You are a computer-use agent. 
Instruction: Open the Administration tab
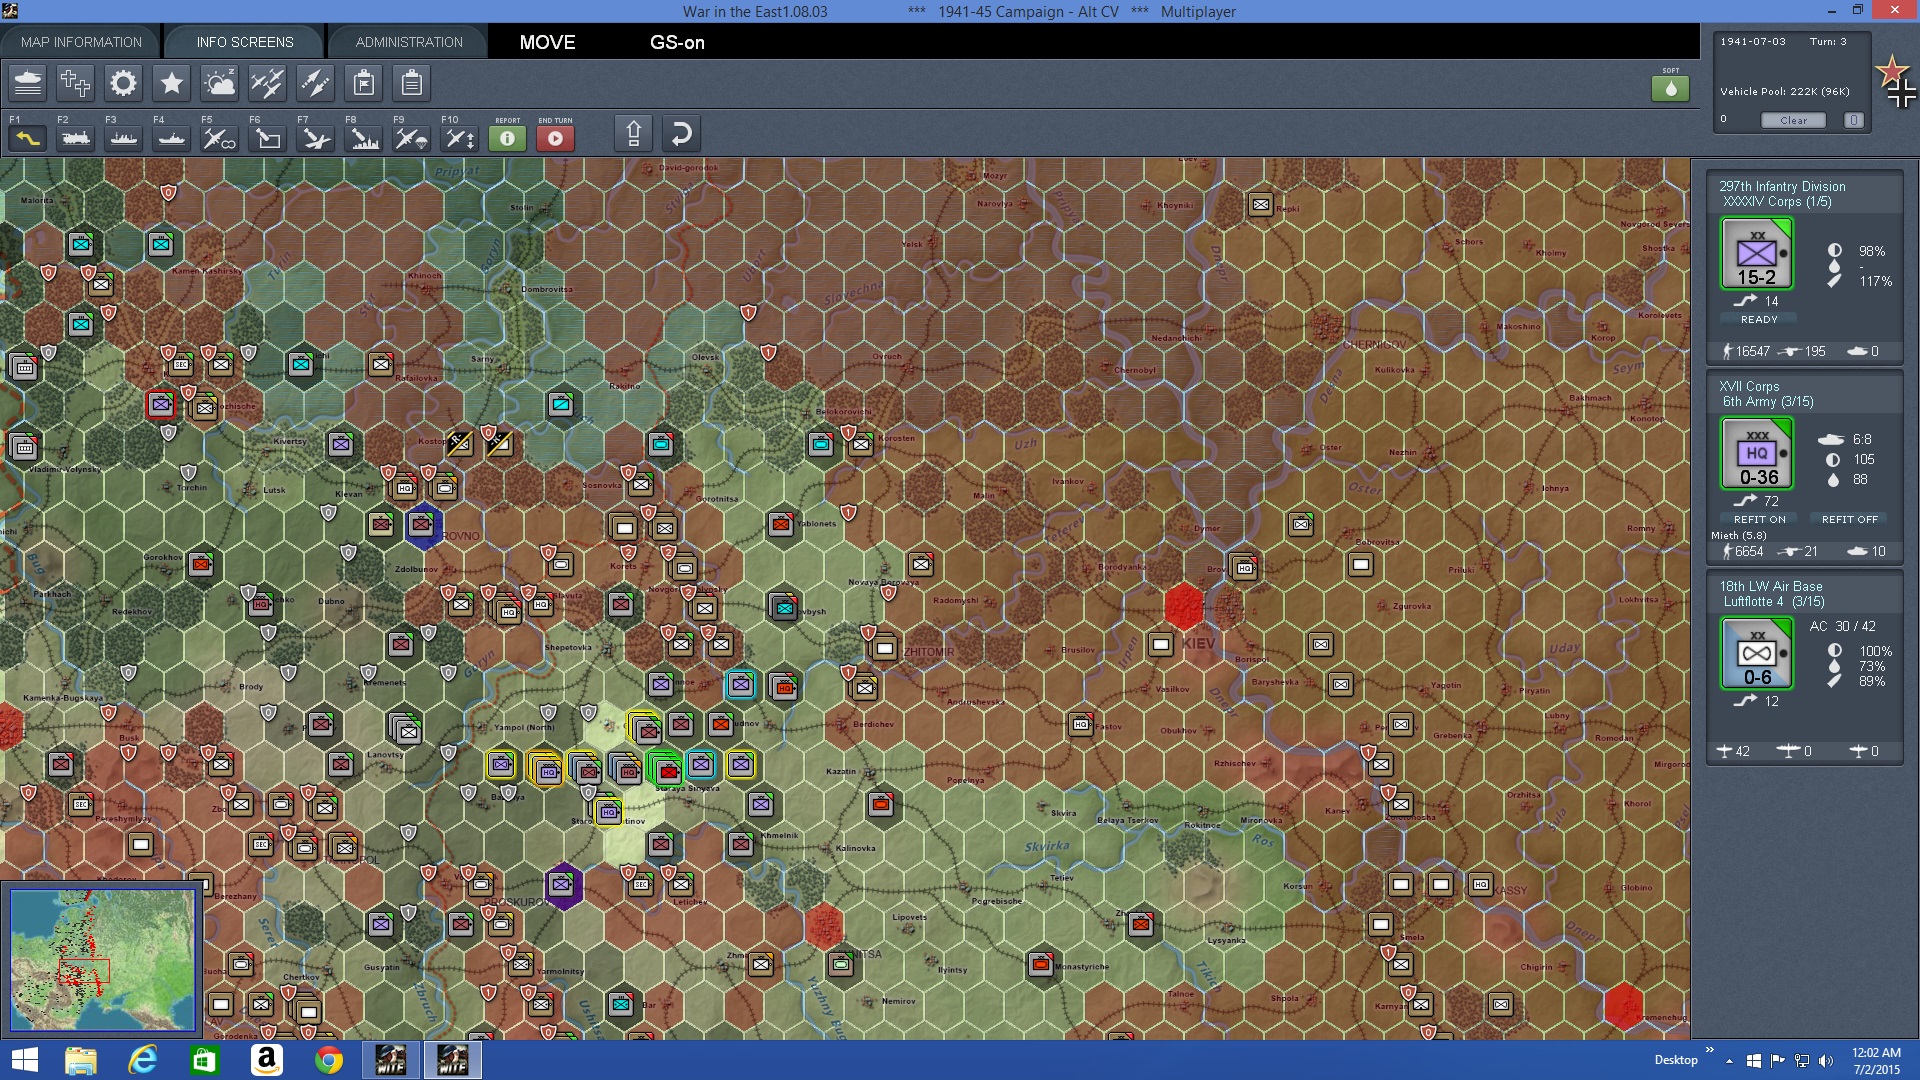tap(409, 42)
